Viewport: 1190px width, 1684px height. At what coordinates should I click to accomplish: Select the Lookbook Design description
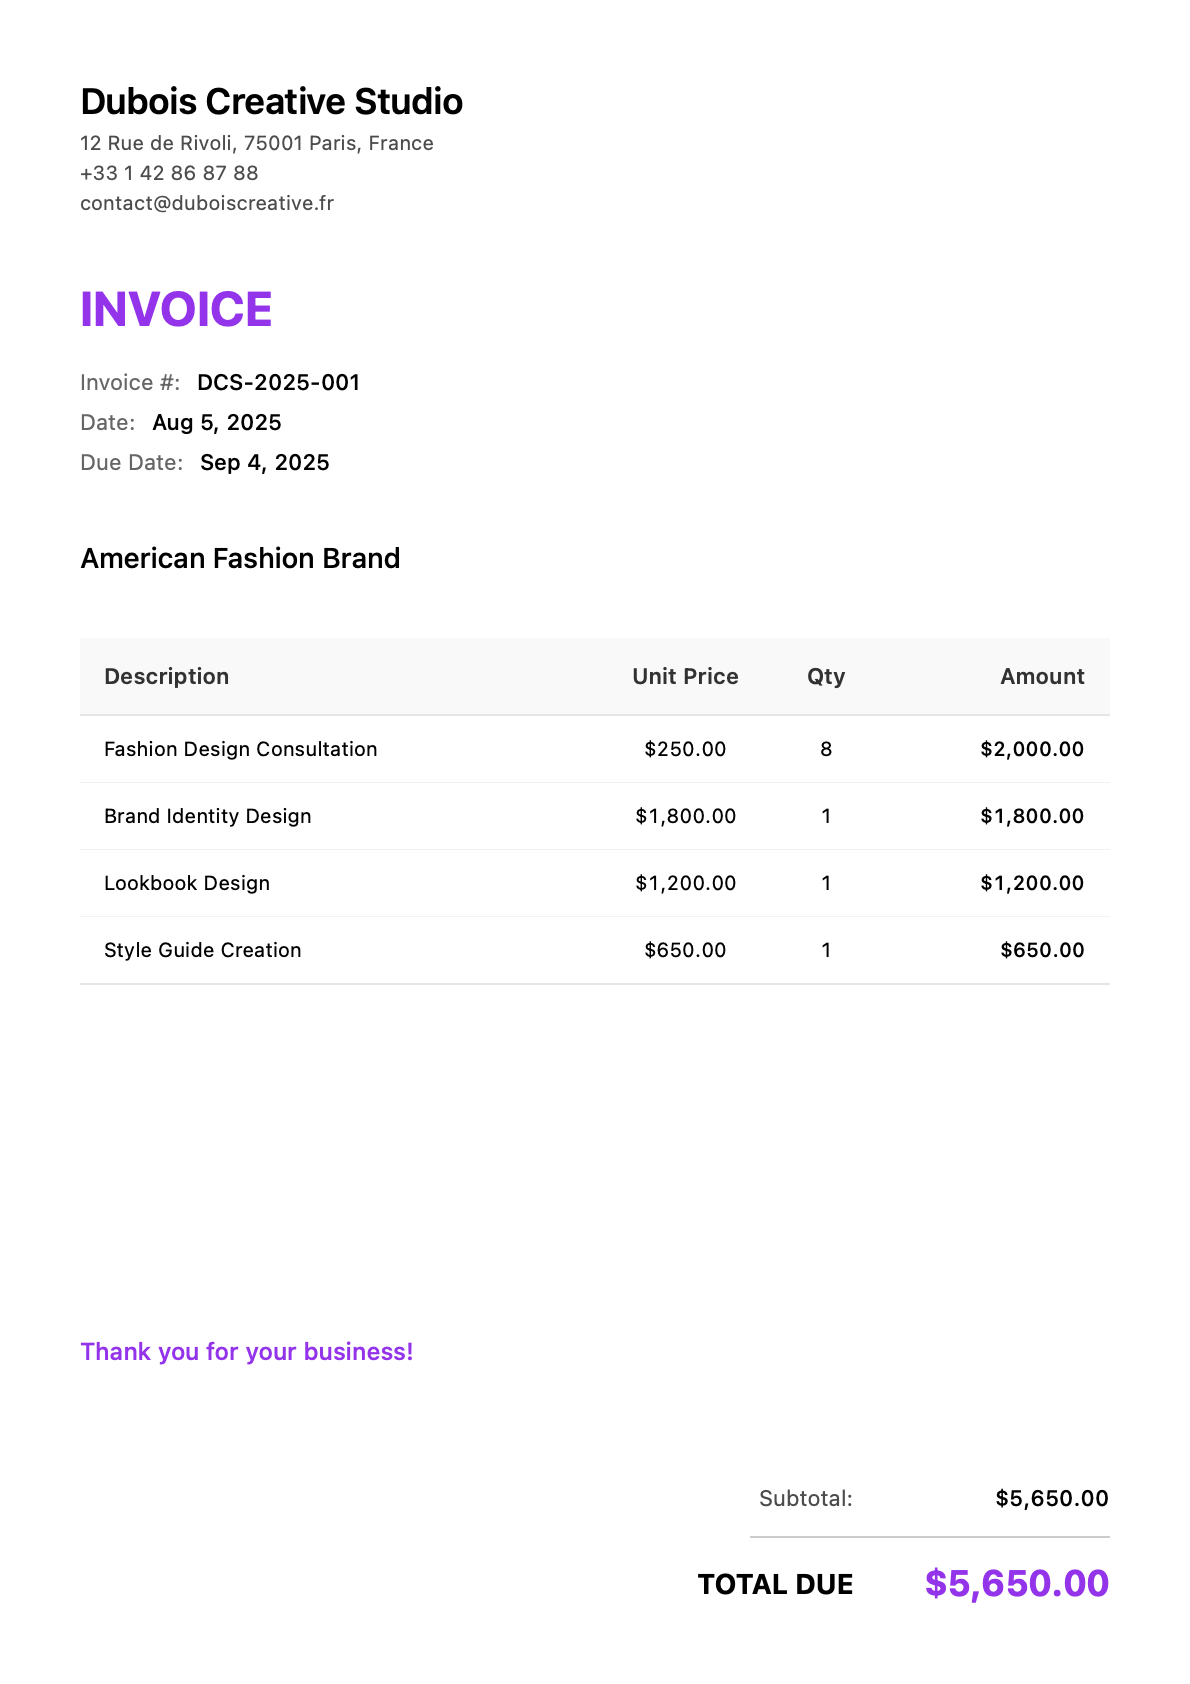187,883
